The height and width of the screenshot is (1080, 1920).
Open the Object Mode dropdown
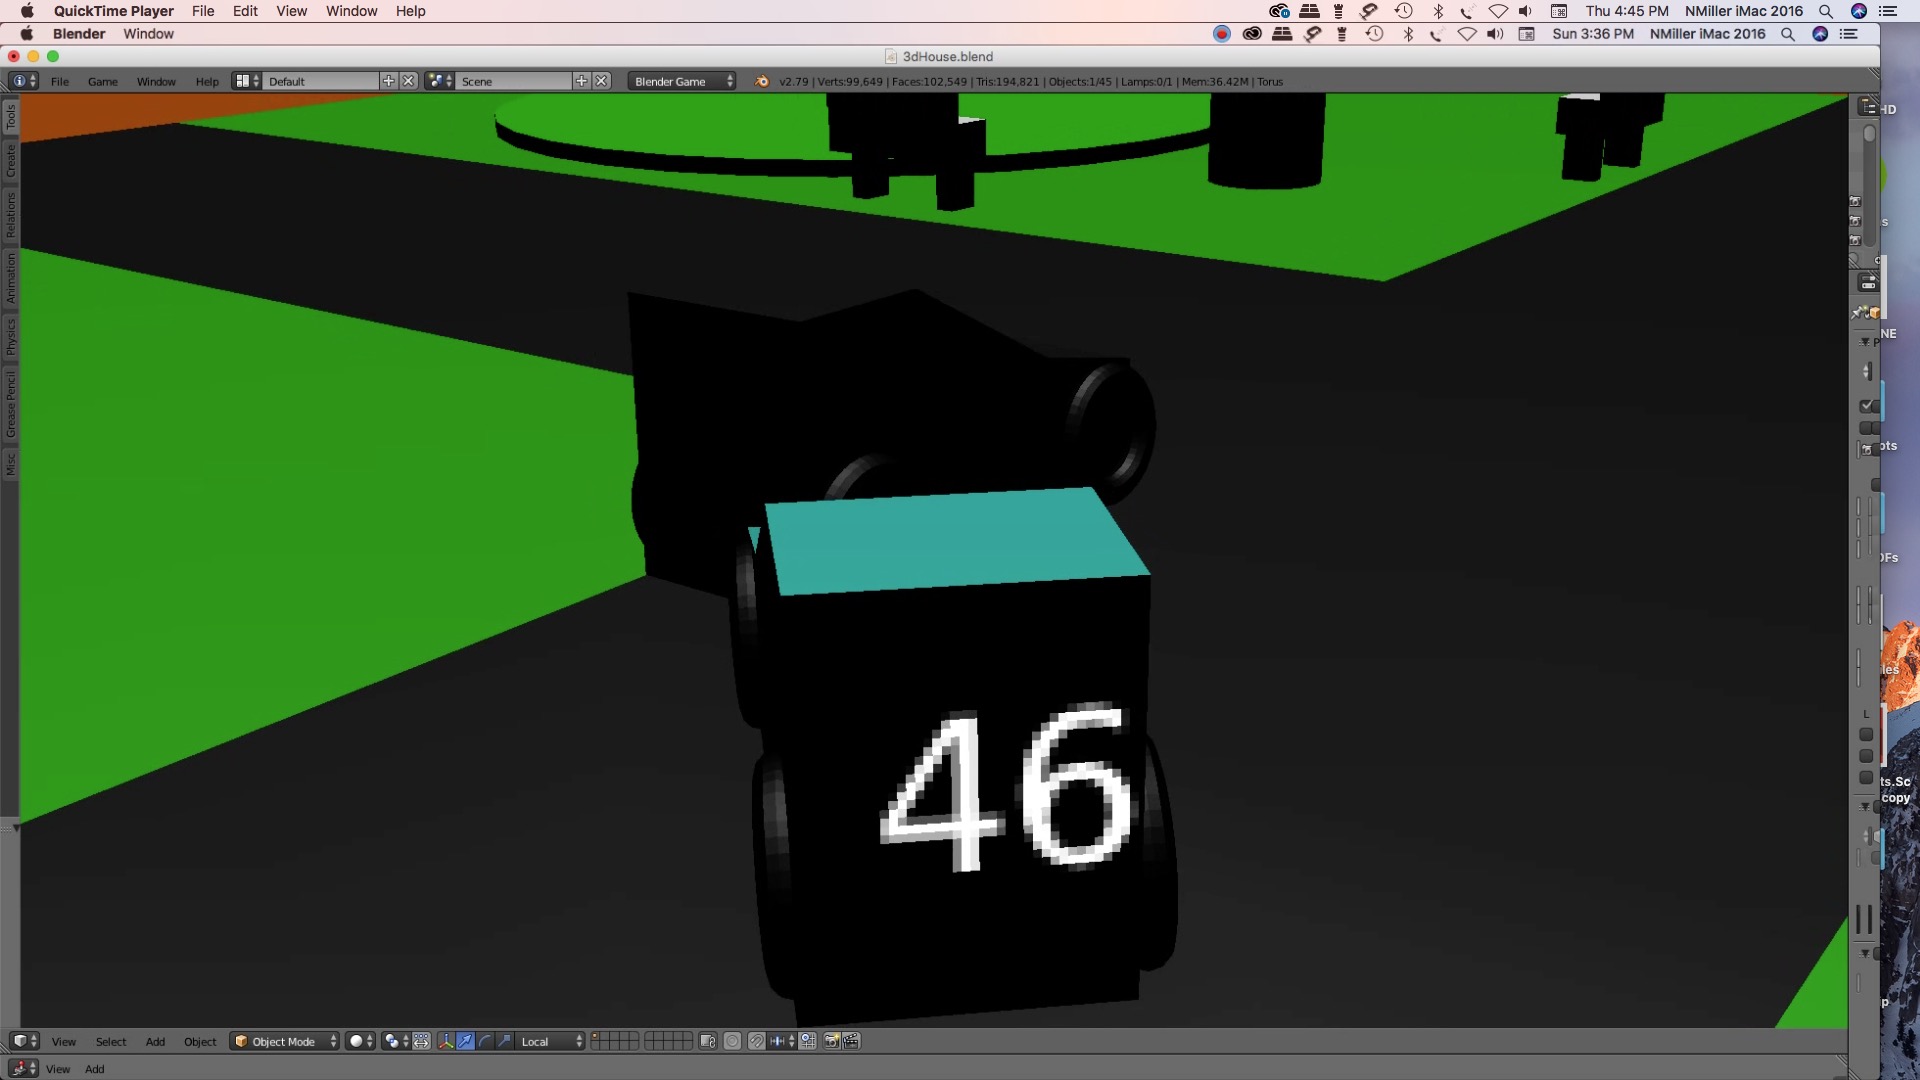tap(285, 1041)
